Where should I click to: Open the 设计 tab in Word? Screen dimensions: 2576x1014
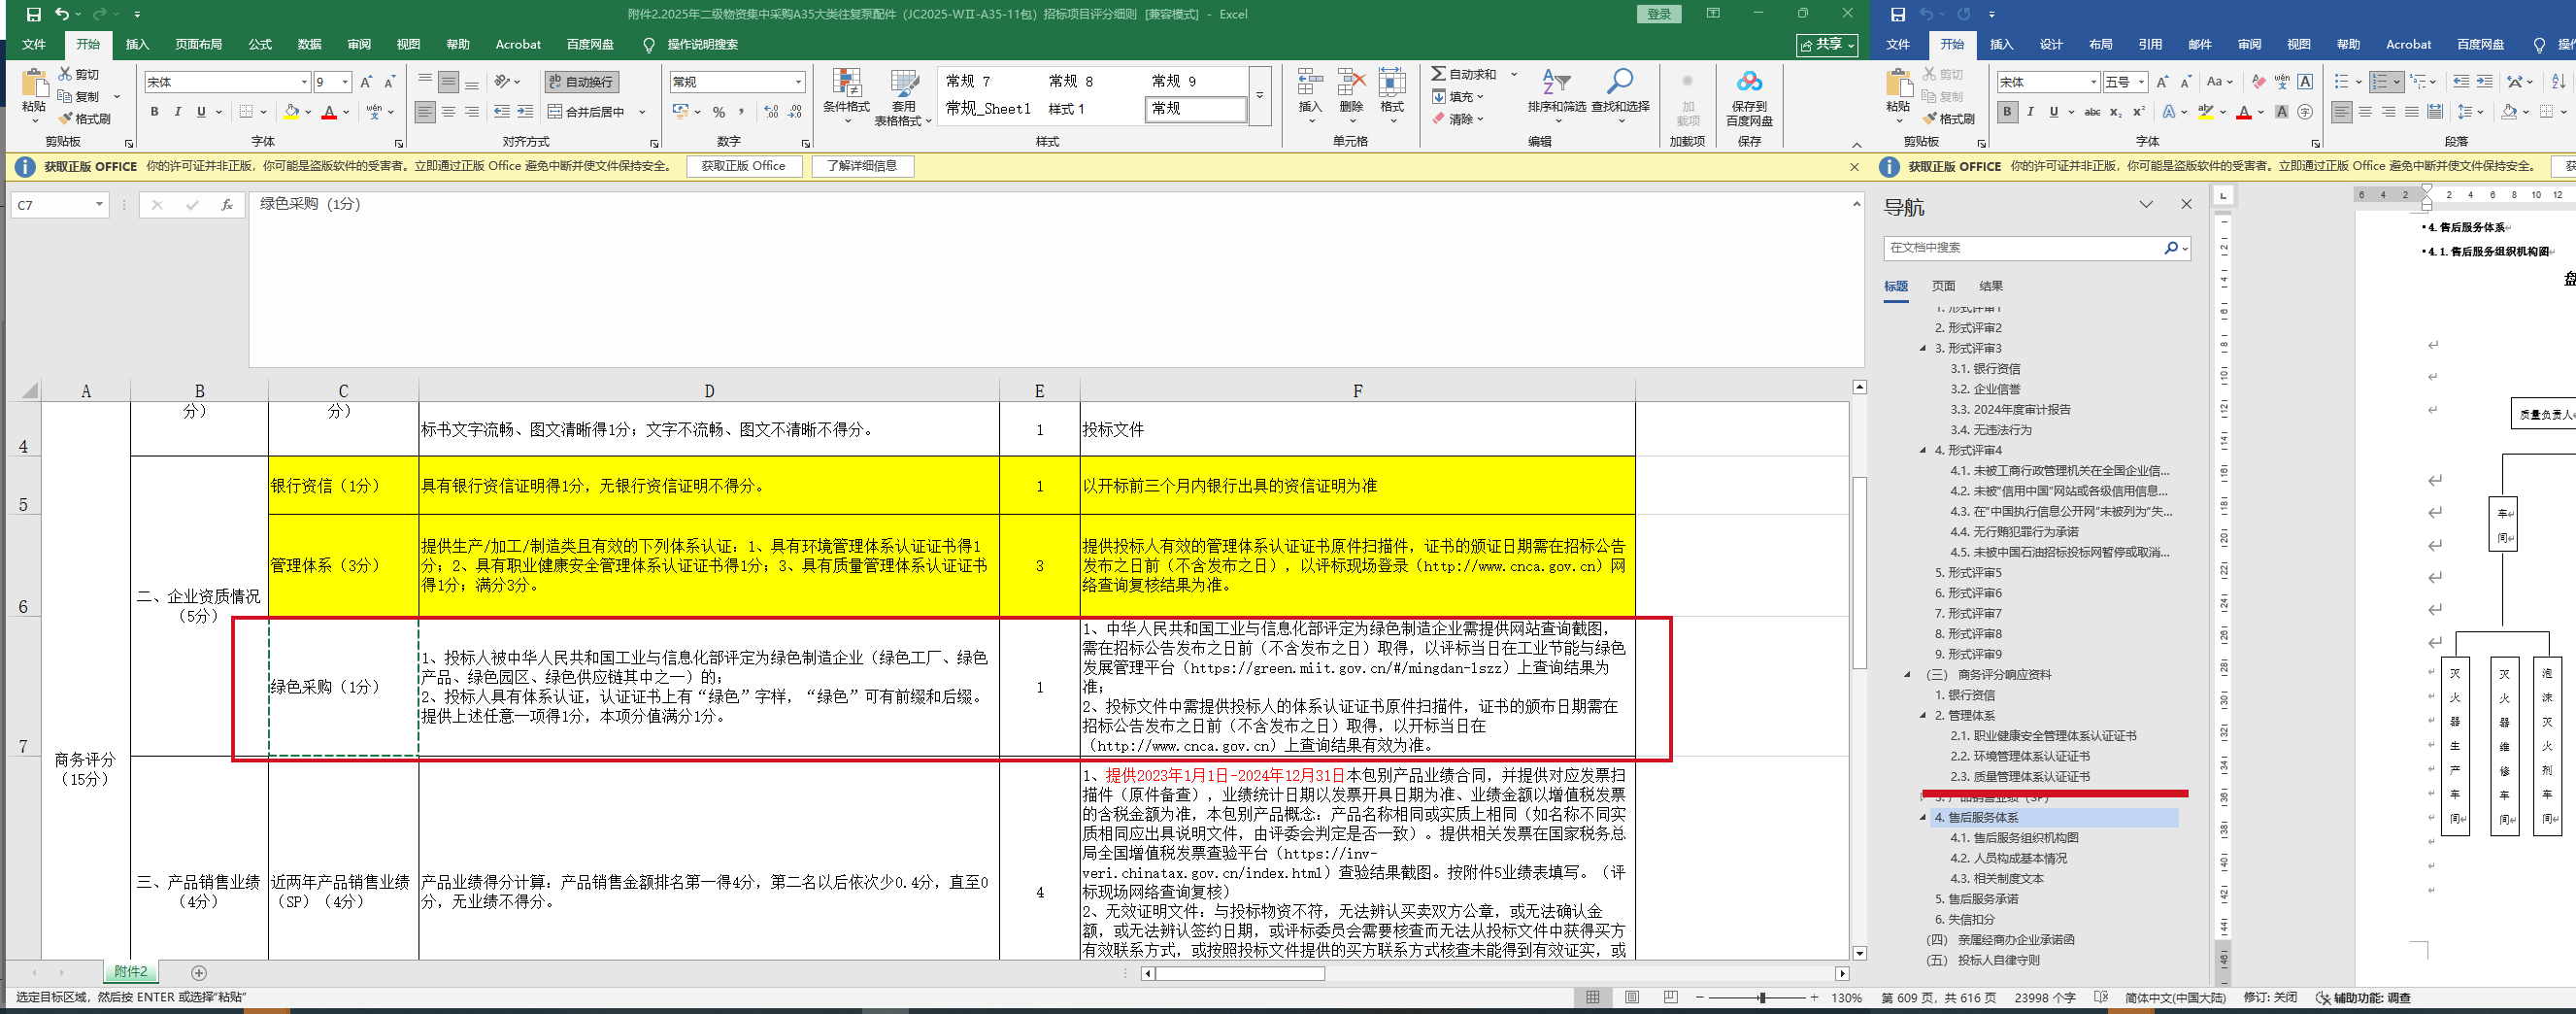click(x=2051, y=44)
